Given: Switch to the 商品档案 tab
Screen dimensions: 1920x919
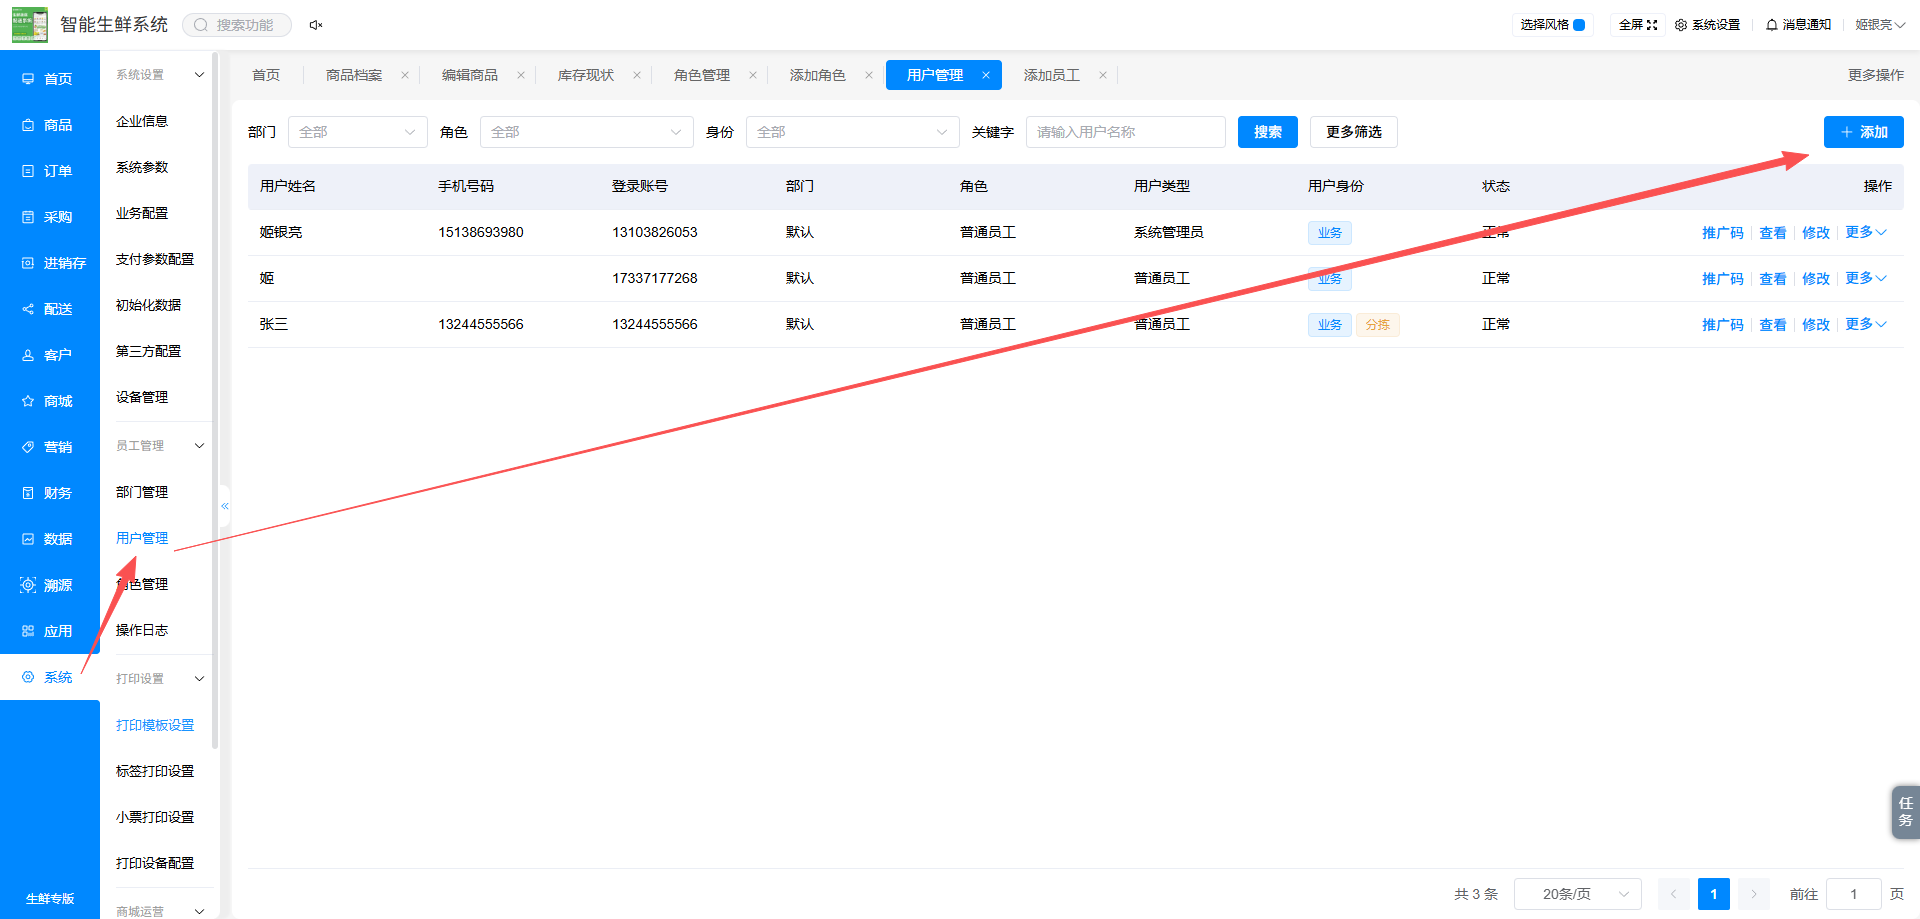Looking at the screenshot, I should (x=354, y=75).
